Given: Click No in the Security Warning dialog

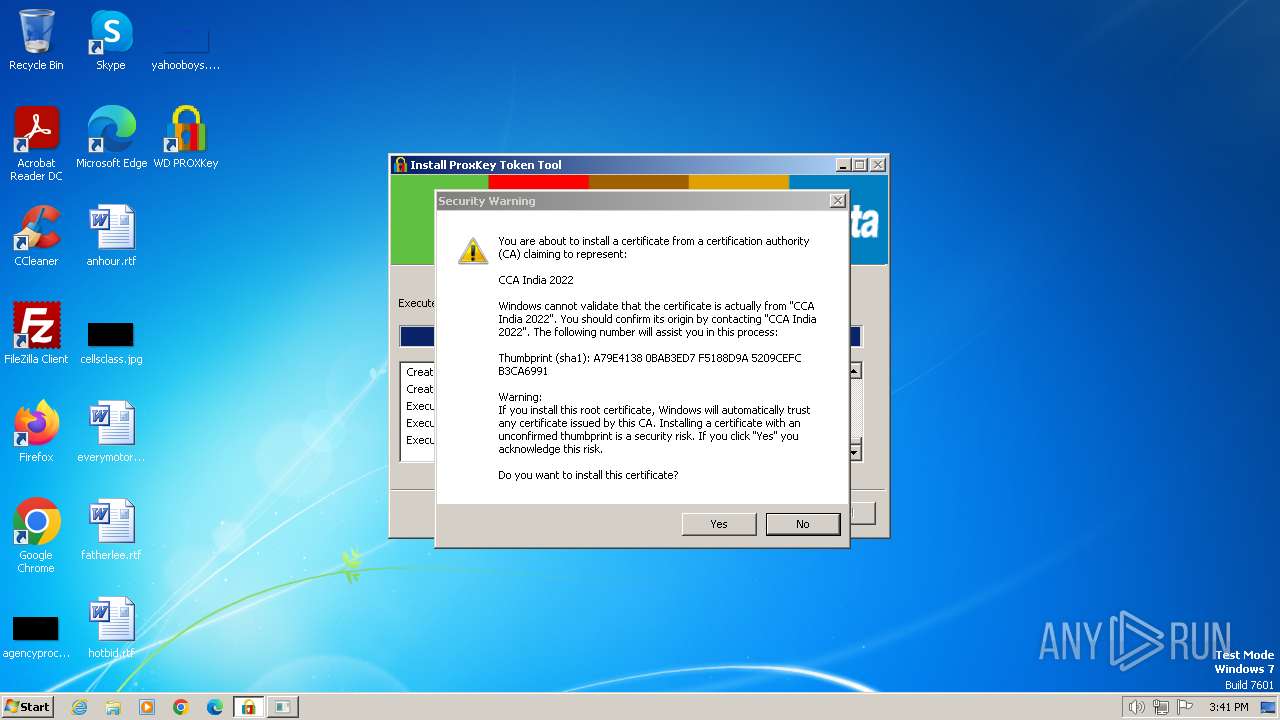Looking at the screenshot, I should [x=802, y=524].
